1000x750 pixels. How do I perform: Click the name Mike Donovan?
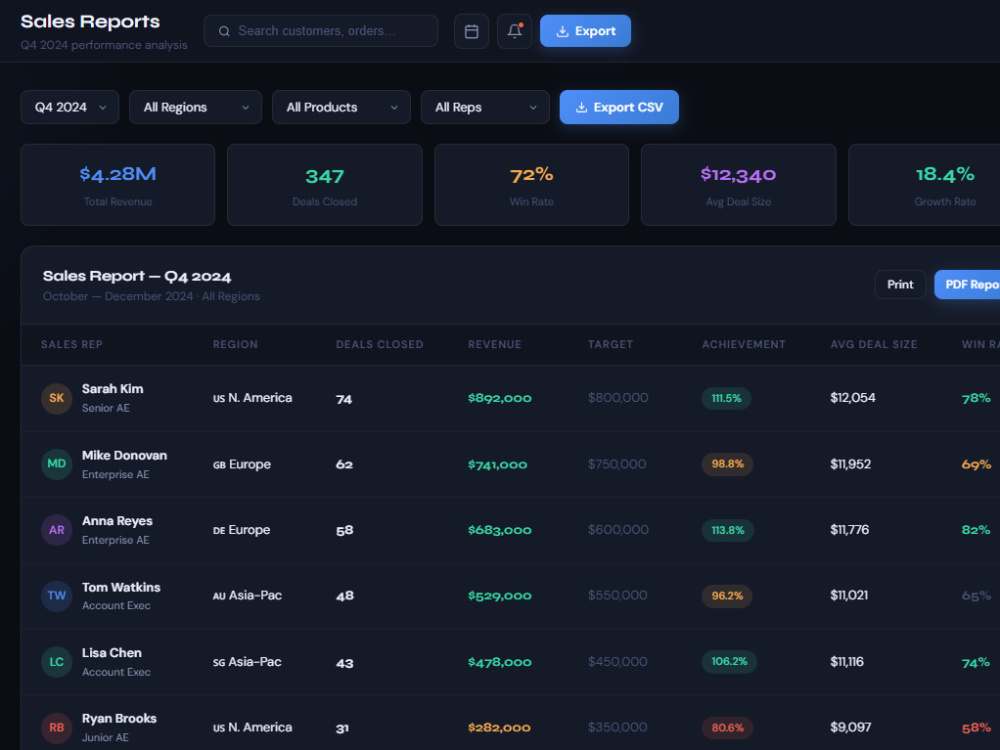click(x=124, y=455)
